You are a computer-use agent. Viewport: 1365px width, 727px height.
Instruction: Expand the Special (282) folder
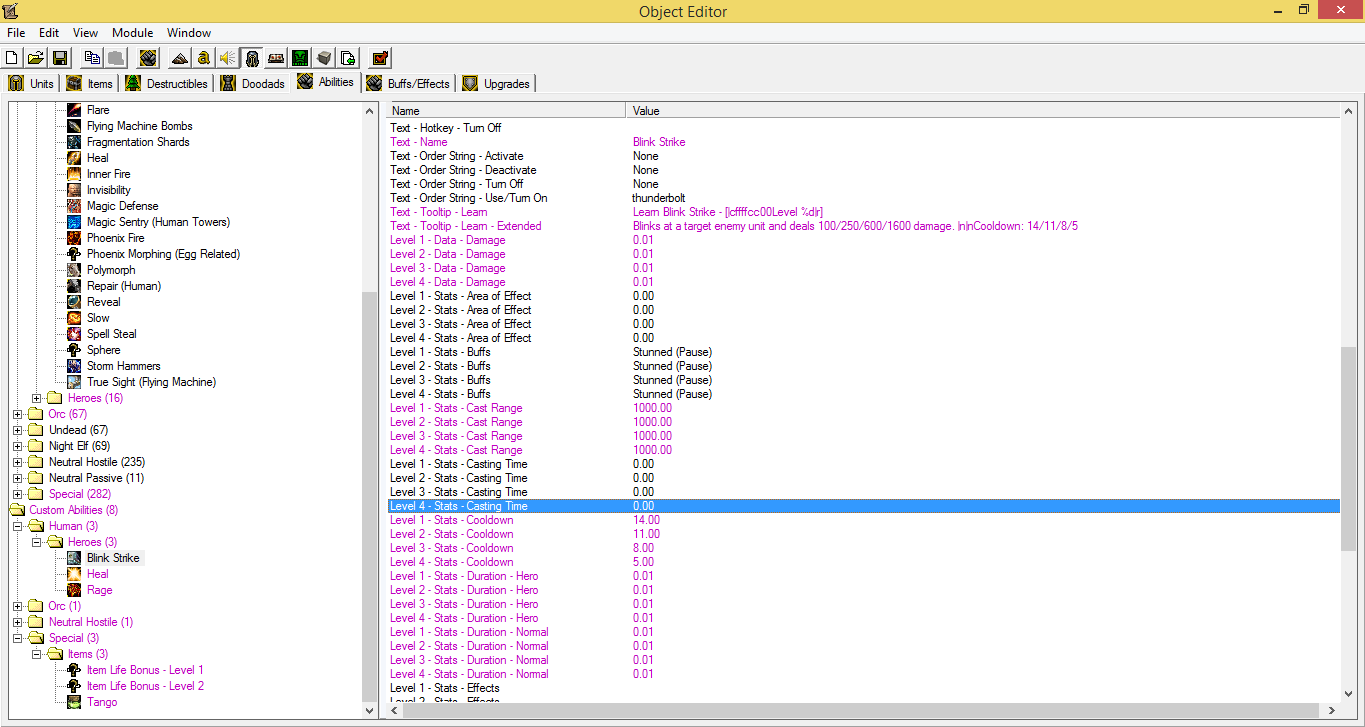(x=17, y=494)
